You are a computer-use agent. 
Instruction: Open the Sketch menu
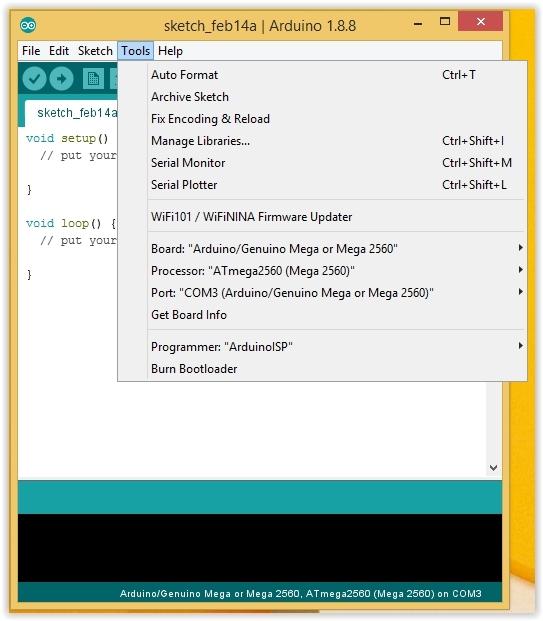click(x=95, y=51)
